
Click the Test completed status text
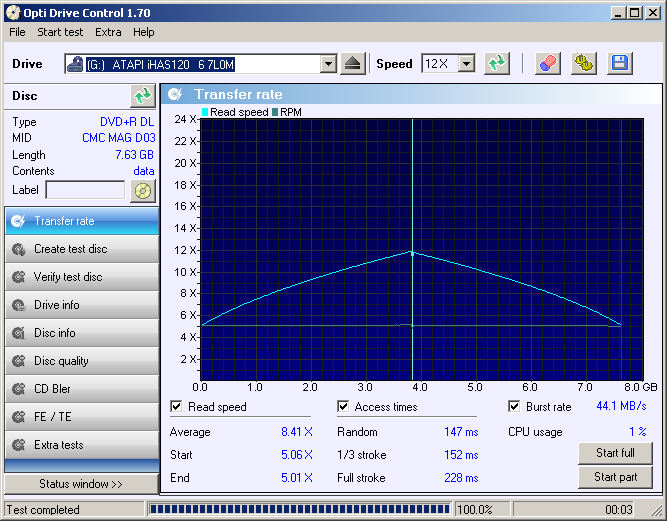point(43,510)
